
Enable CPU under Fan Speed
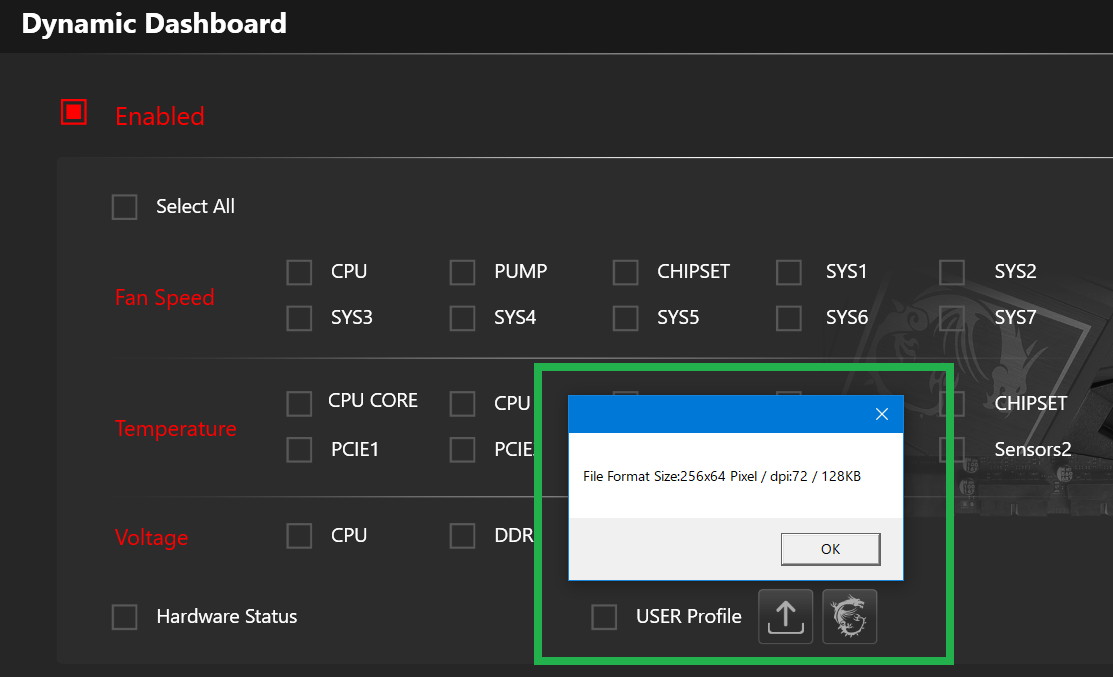(x=299, y=272)
